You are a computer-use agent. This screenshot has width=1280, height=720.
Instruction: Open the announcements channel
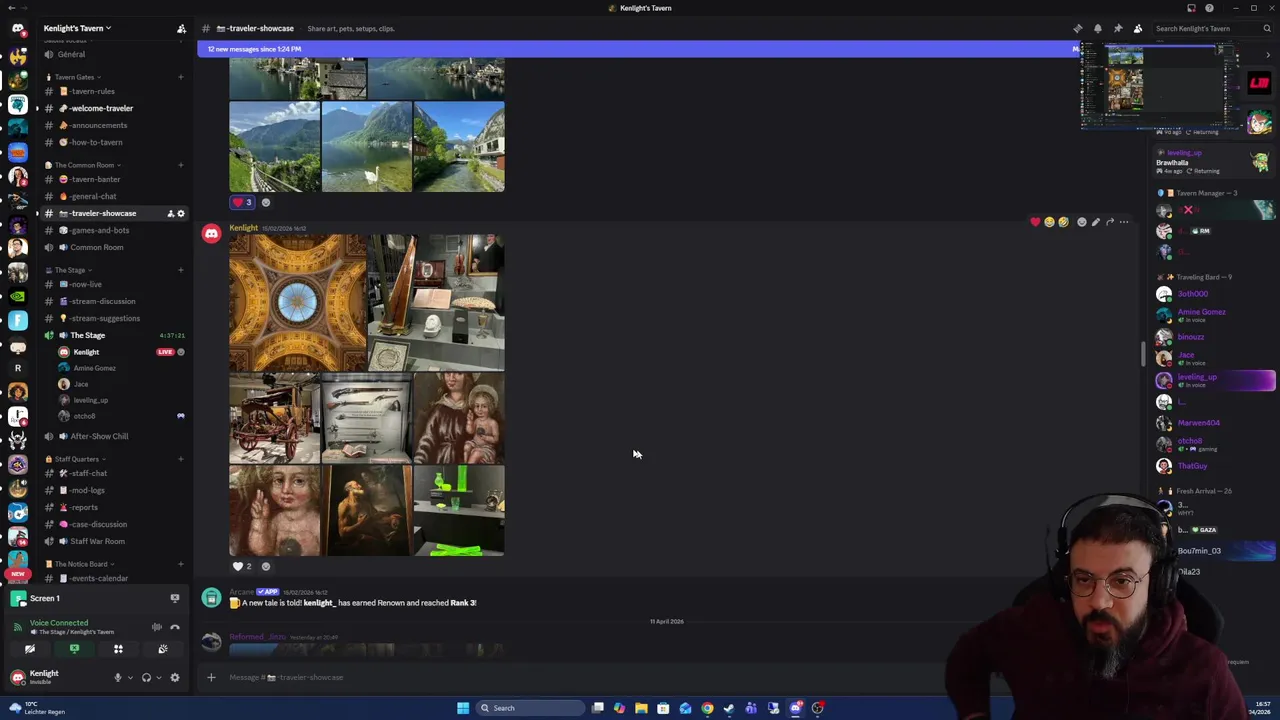pos(113,125)
